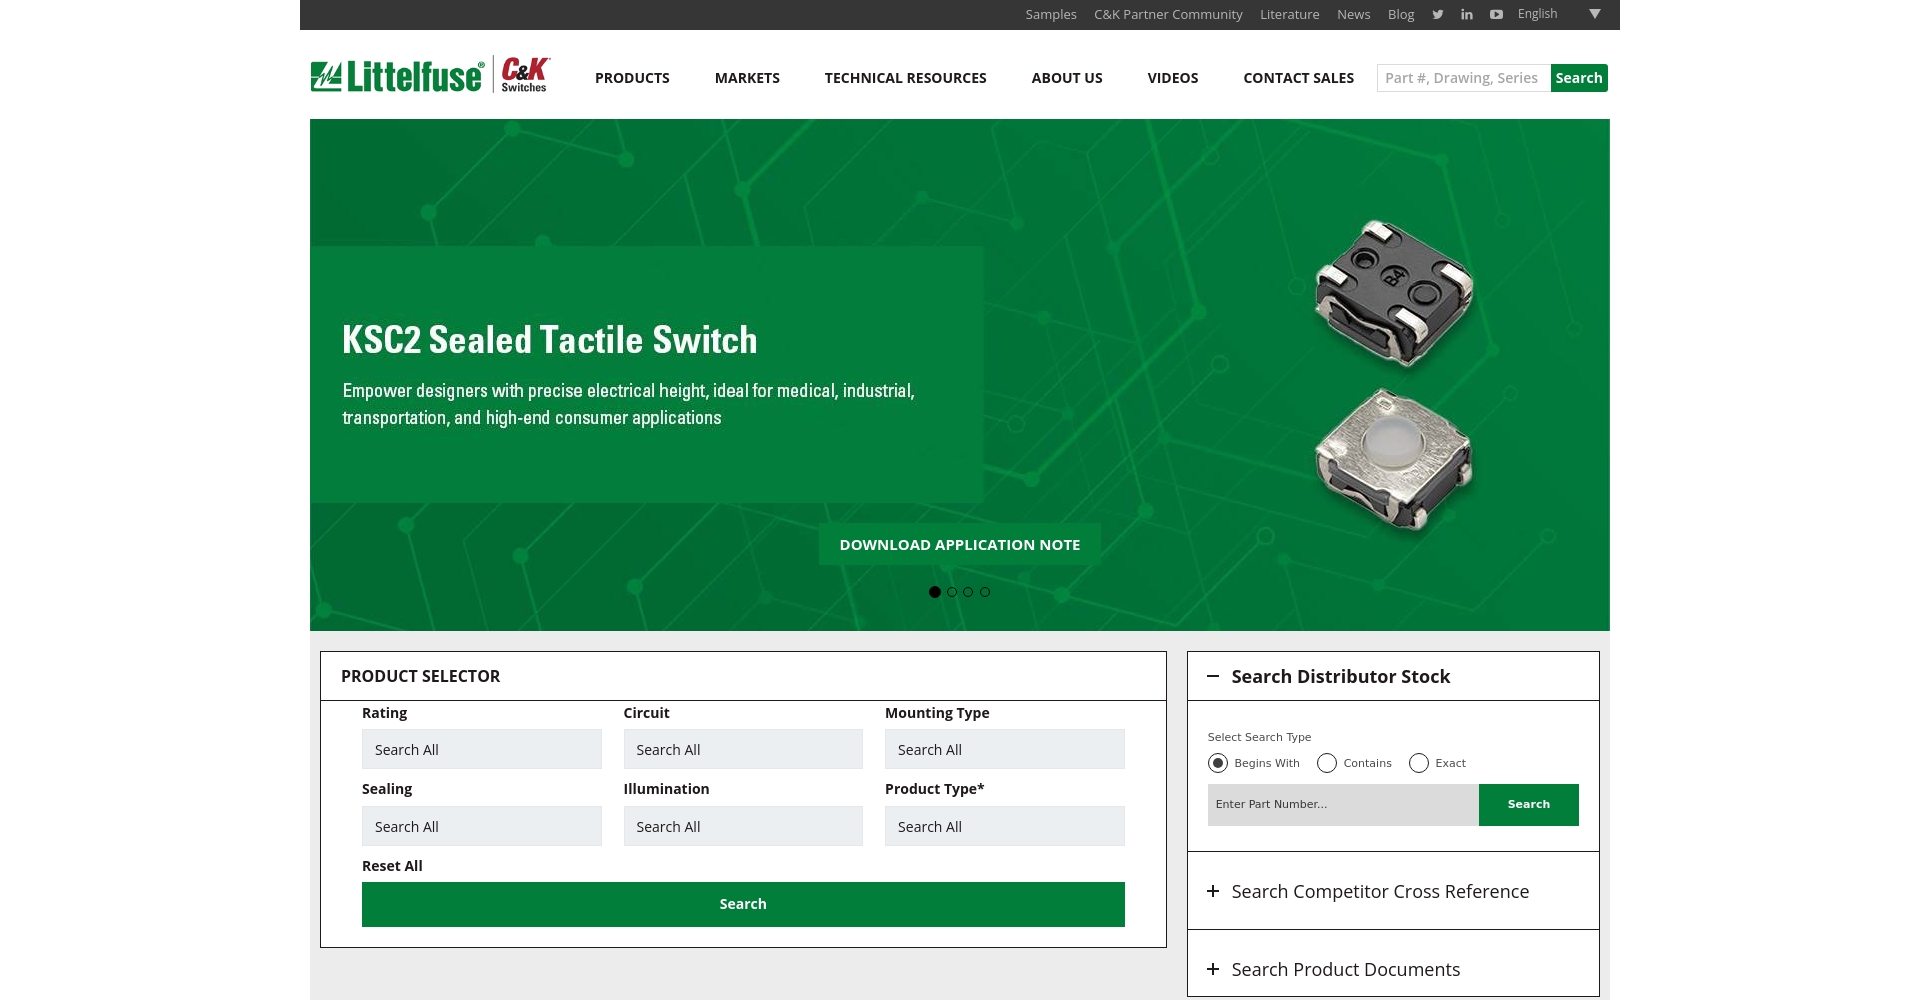Viewport: 1920px width, 1000px height.
Task: Open the MARKETS menu
Action: [747, 78]
